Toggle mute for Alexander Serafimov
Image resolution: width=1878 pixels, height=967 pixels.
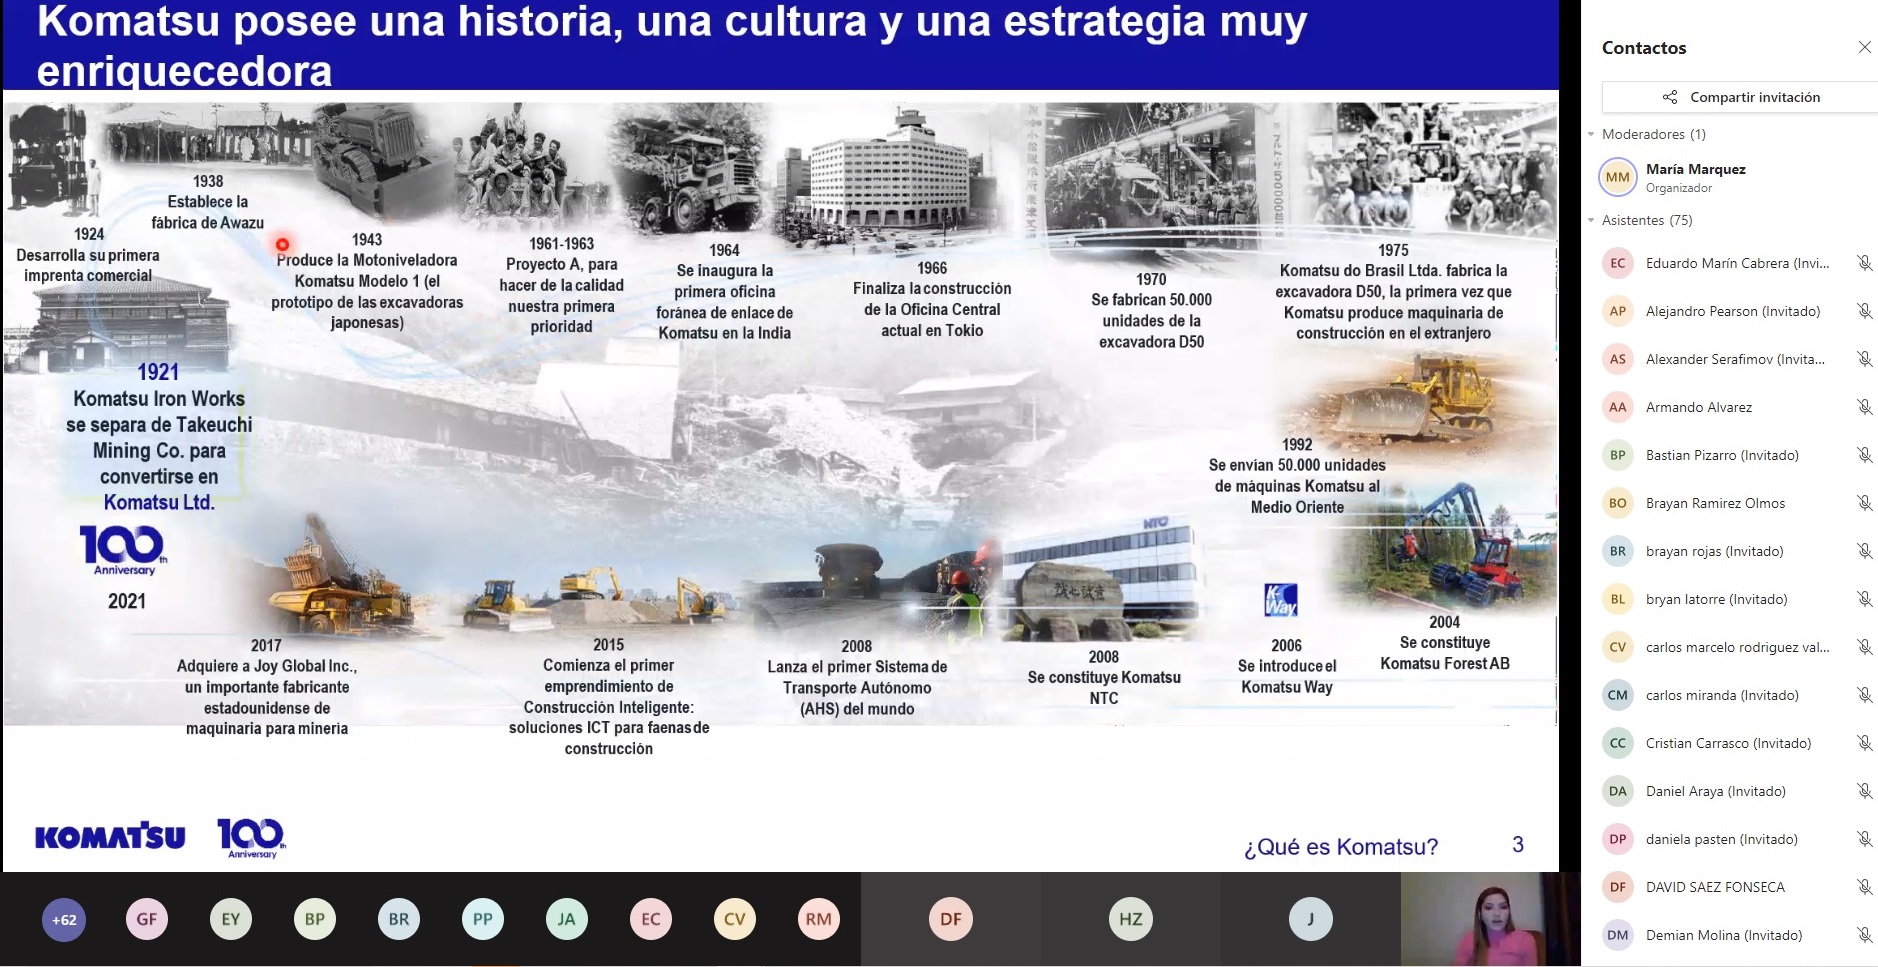(x=1864, y=359)
